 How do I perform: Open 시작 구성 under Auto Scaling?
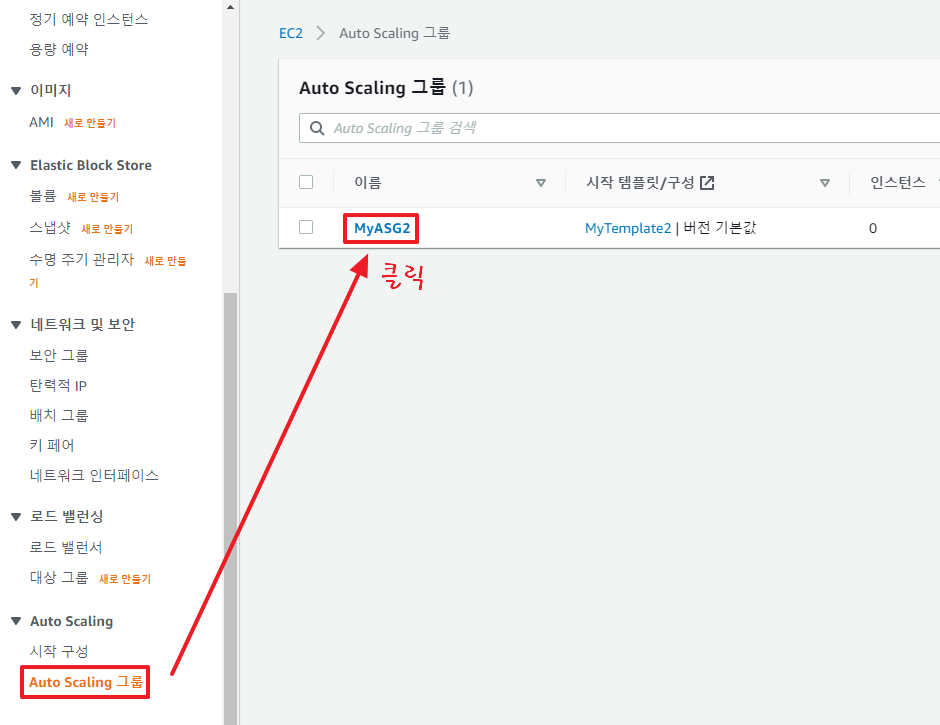point(59,651)
